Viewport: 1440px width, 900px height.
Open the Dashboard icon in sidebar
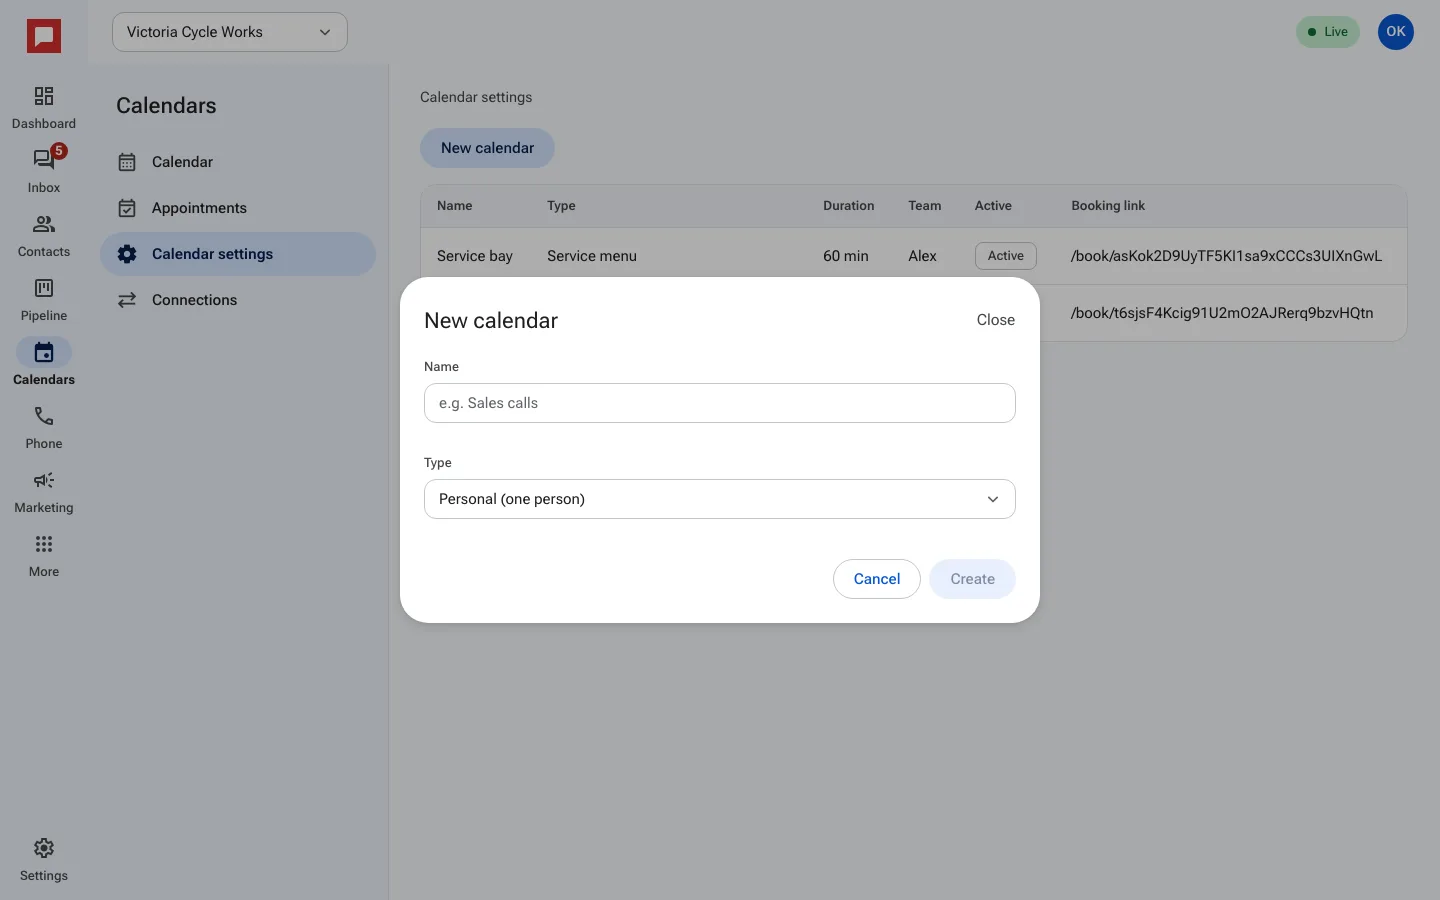point(44,107)
